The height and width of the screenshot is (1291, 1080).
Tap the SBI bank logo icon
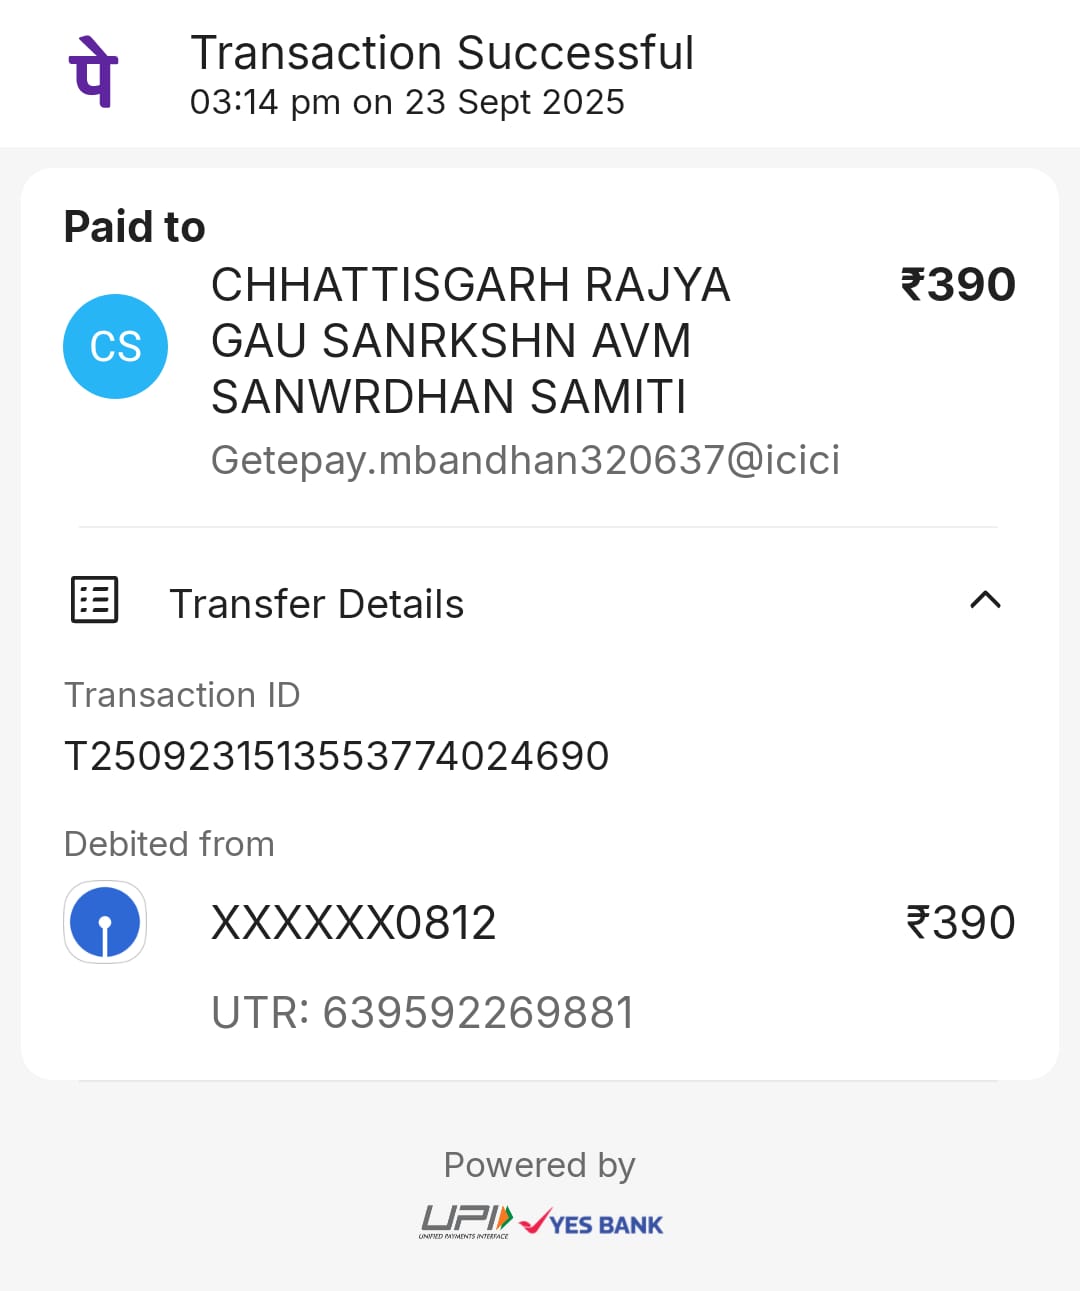click(x=105, y=922)
